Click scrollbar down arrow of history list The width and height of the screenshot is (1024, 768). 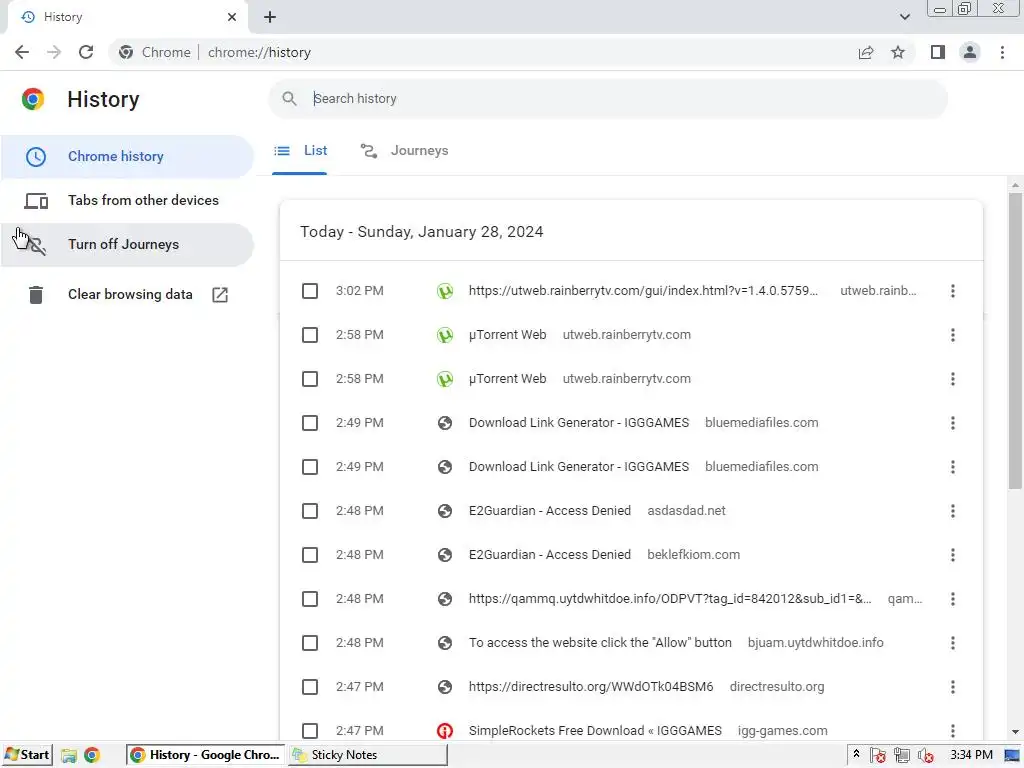(1015, 732)
